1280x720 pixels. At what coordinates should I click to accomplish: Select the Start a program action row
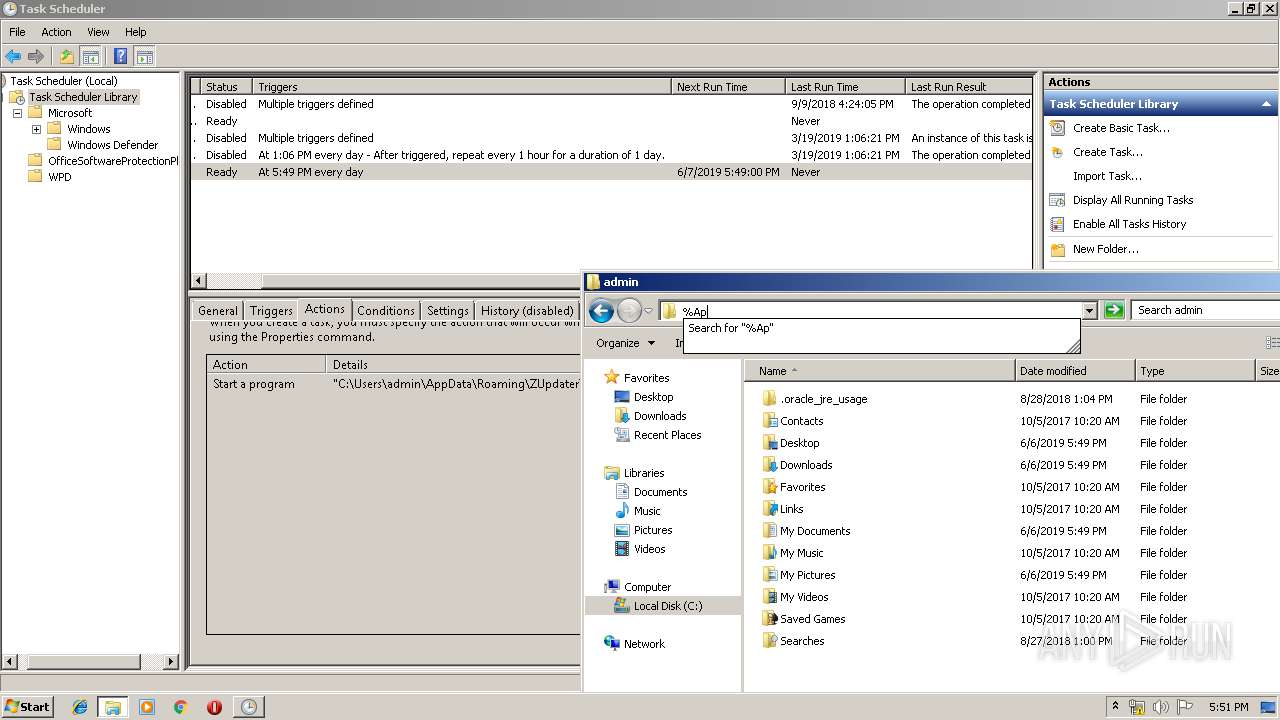coord(394,384)
